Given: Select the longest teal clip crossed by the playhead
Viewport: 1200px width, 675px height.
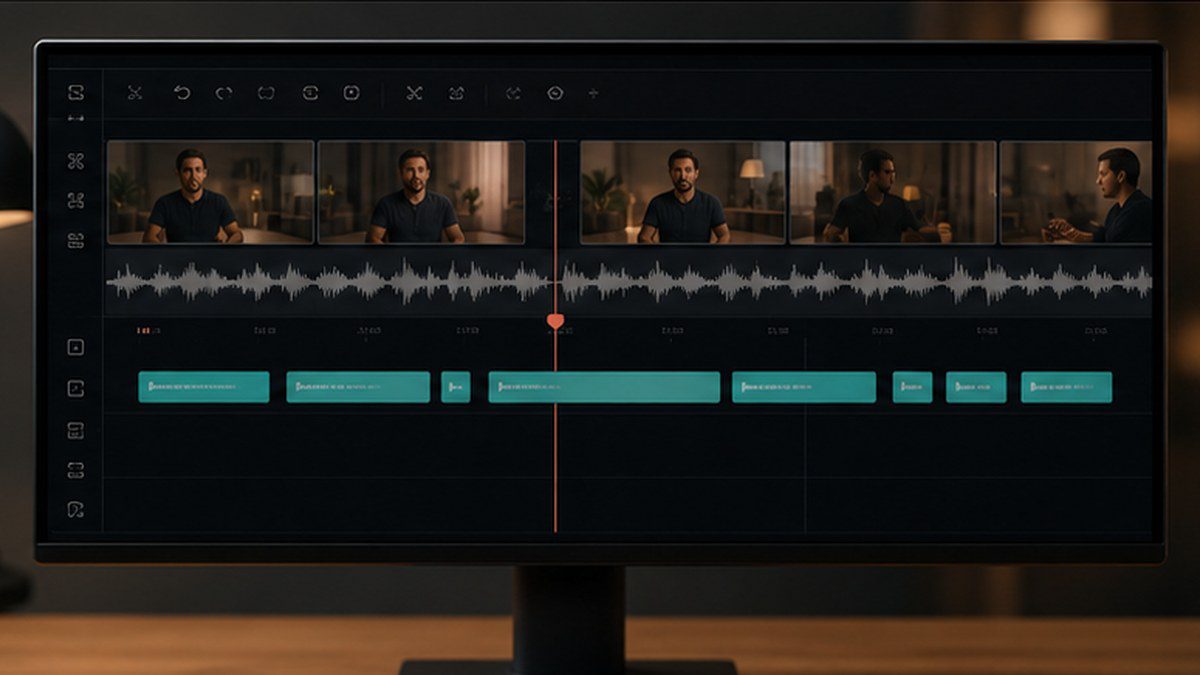Looking at the screenshot, I should 604,387.
